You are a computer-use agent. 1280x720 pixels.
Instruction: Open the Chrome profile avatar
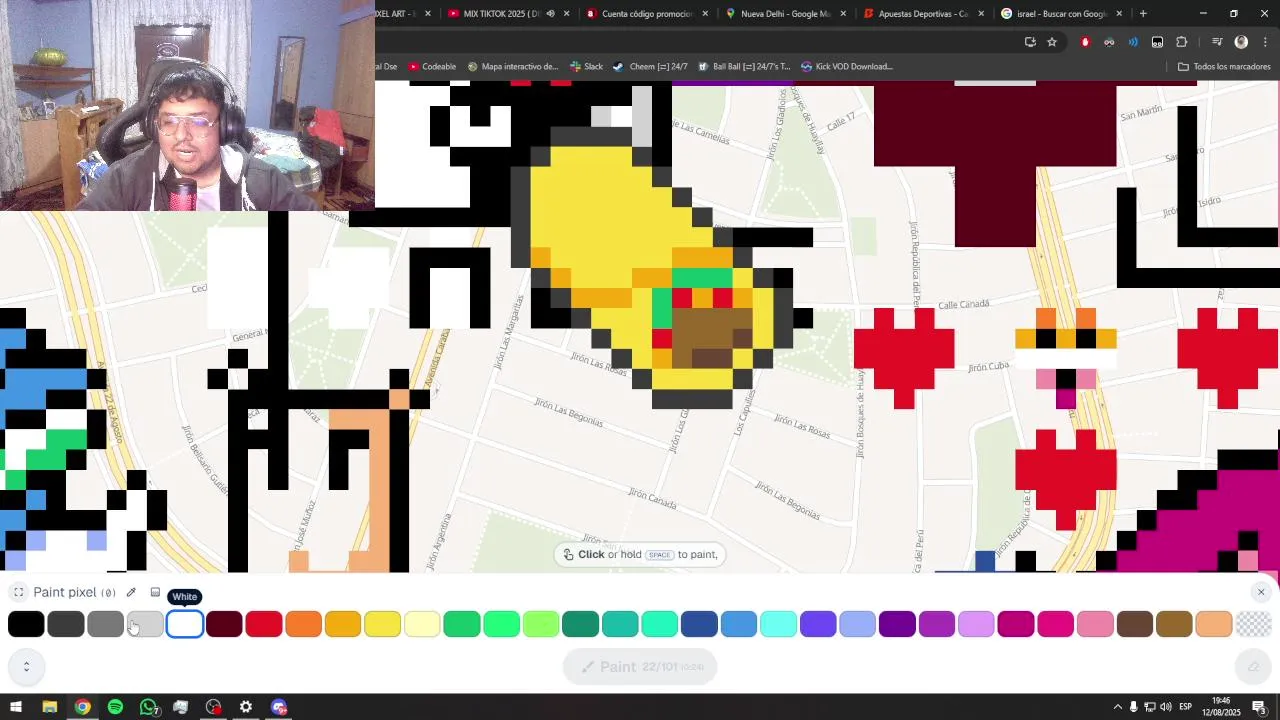tap(1241, 42)
